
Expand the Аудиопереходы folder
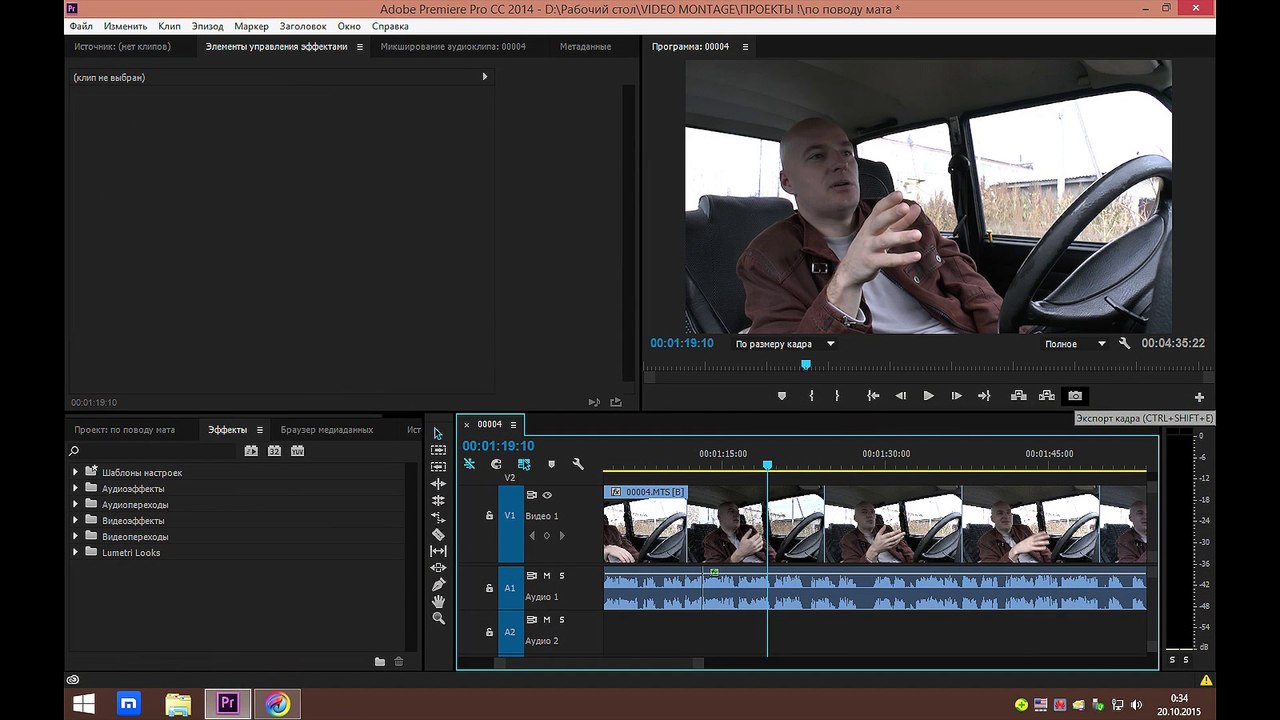pyautogui.click(x=75, y=504)
